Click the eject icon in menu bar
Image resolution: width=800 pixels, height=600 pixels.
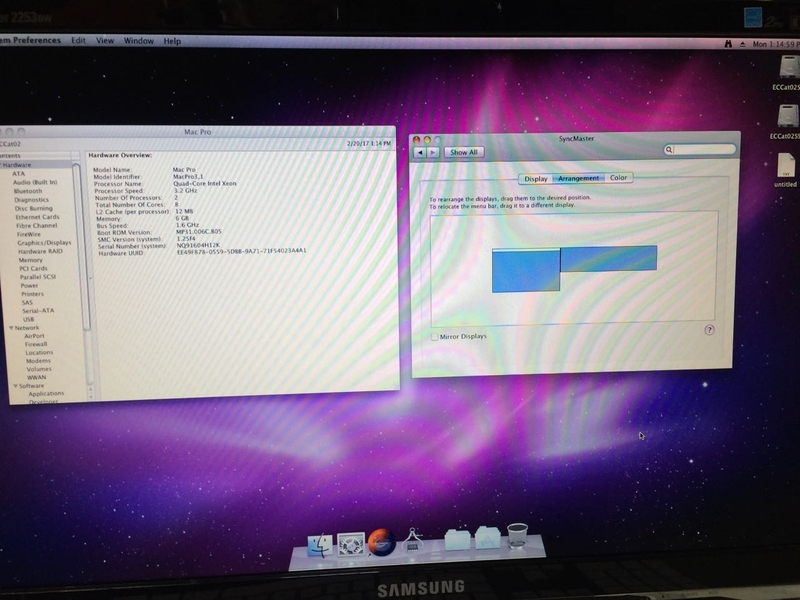click(742, 44)
